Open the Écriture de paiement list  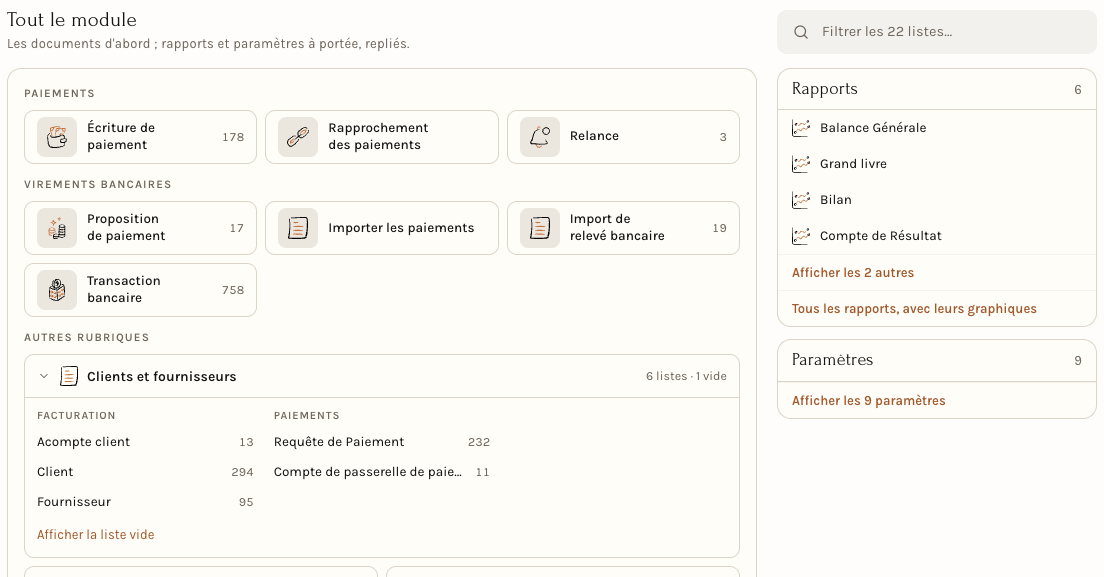click(x=141, y=137)
